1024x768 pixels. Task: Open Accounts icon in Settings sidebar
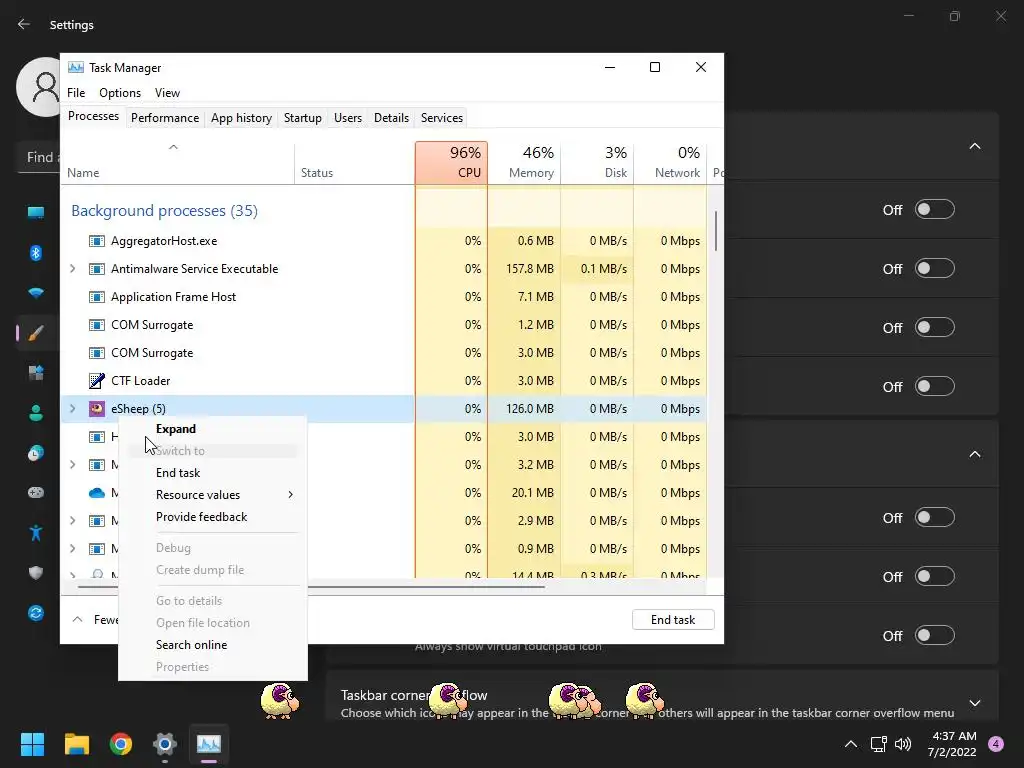[36, 413]
